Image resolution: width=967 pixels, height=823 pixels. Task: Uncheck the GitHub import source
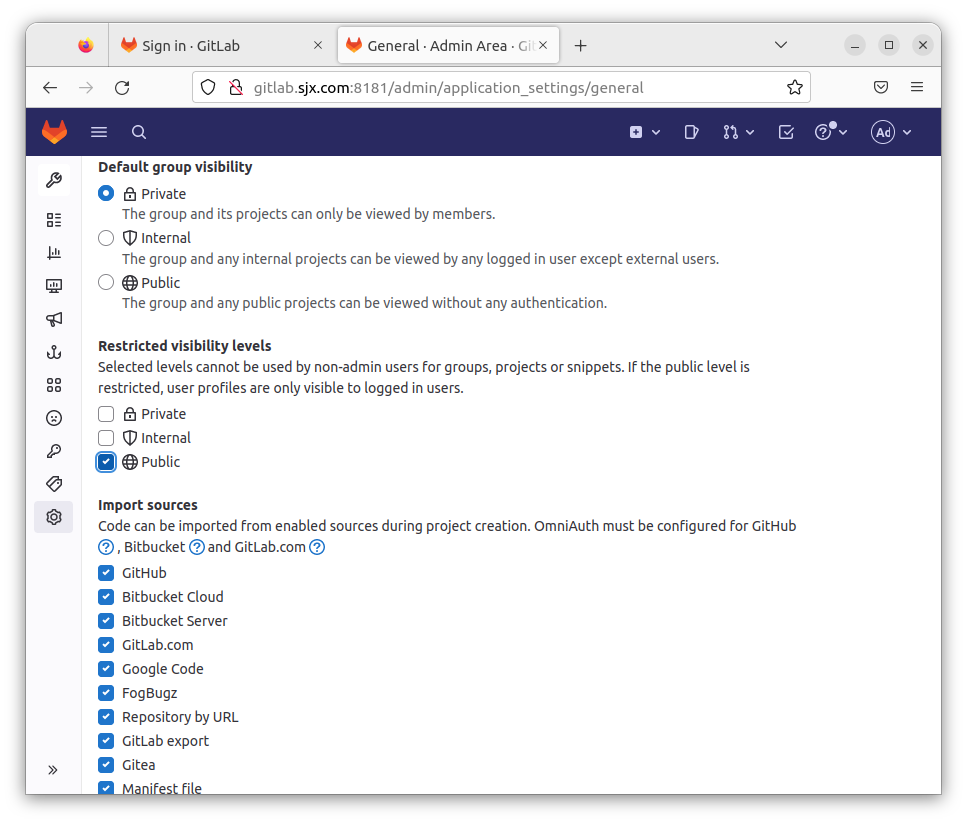pyautogui.click(x=106, y=573)
